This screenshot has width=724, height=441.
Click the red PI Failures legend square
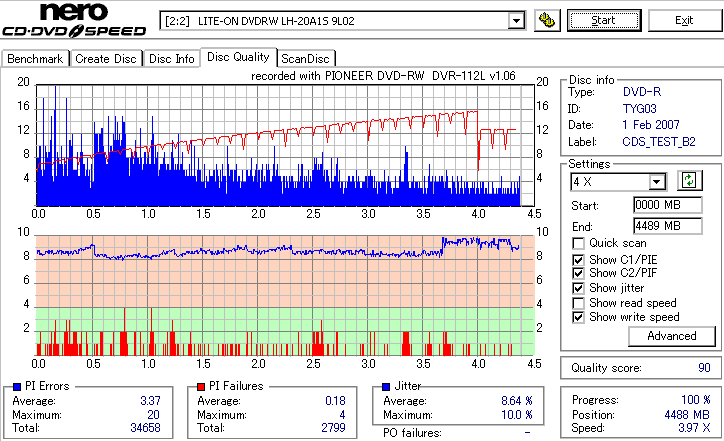201,387
